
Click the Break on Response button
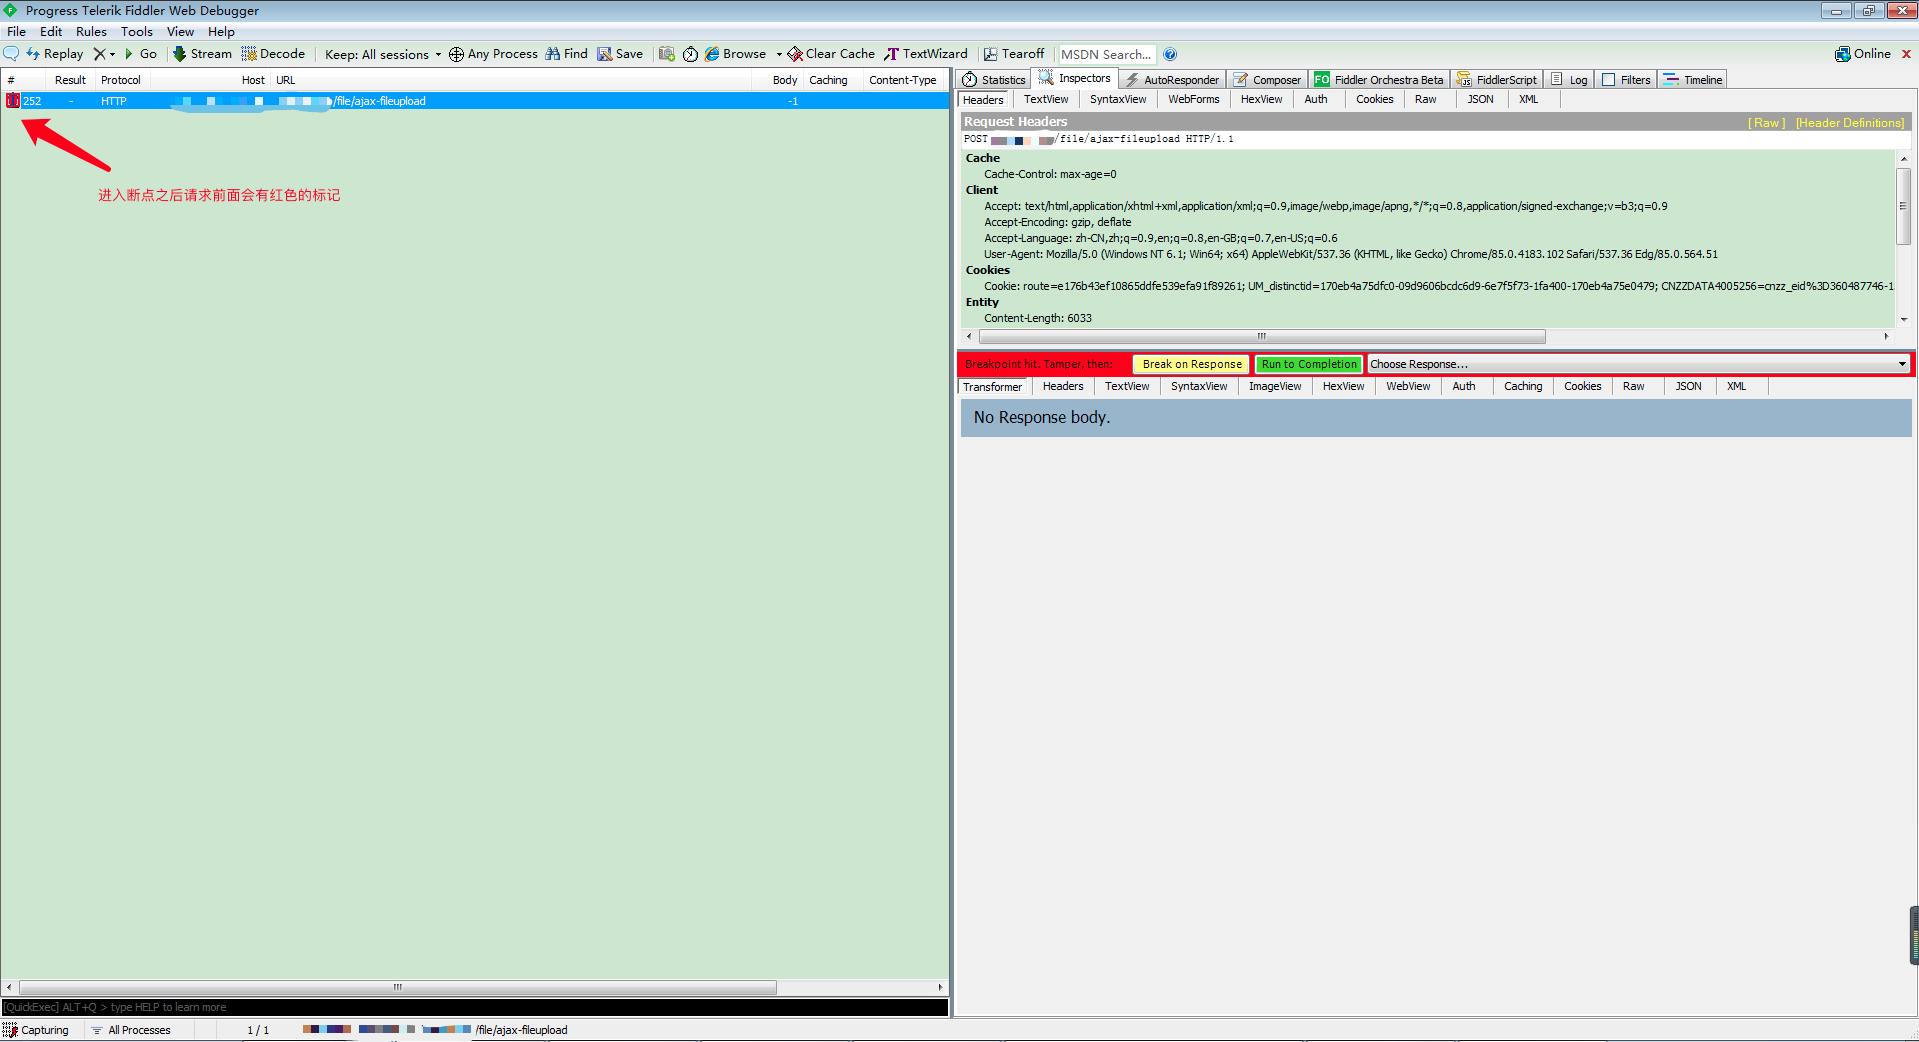pyautogui.click(x=1191, y=364)
